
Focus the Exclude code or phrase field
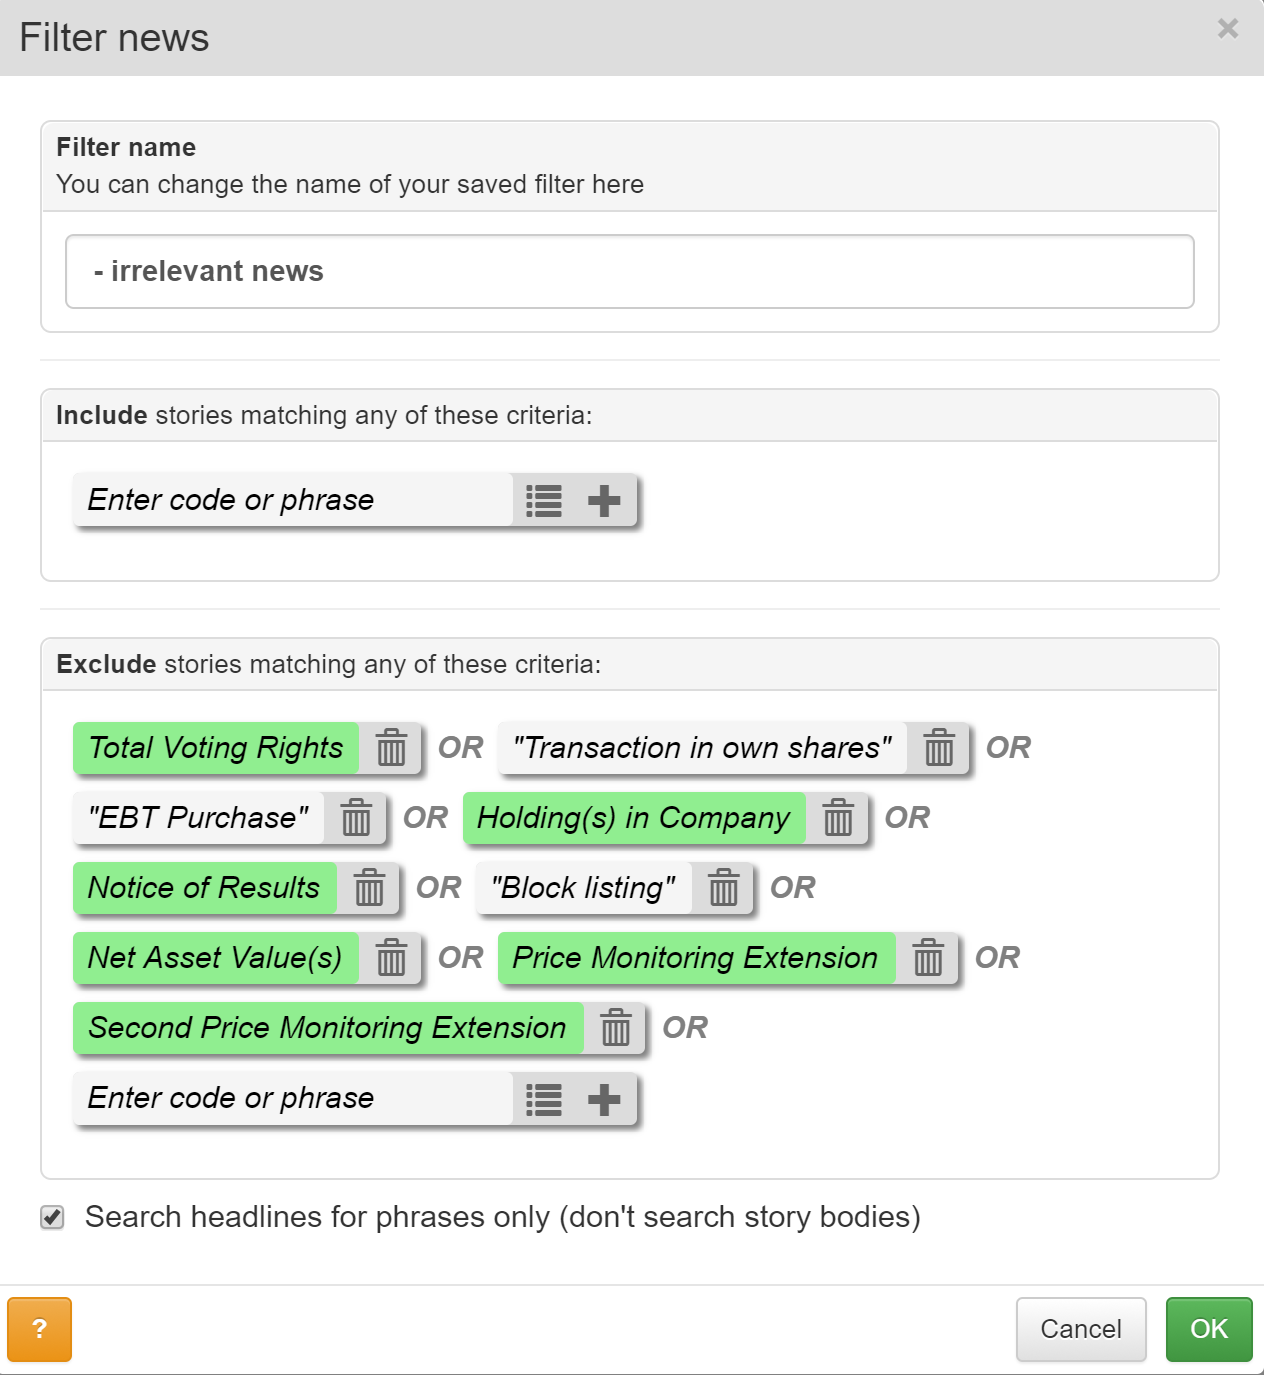293,1098
